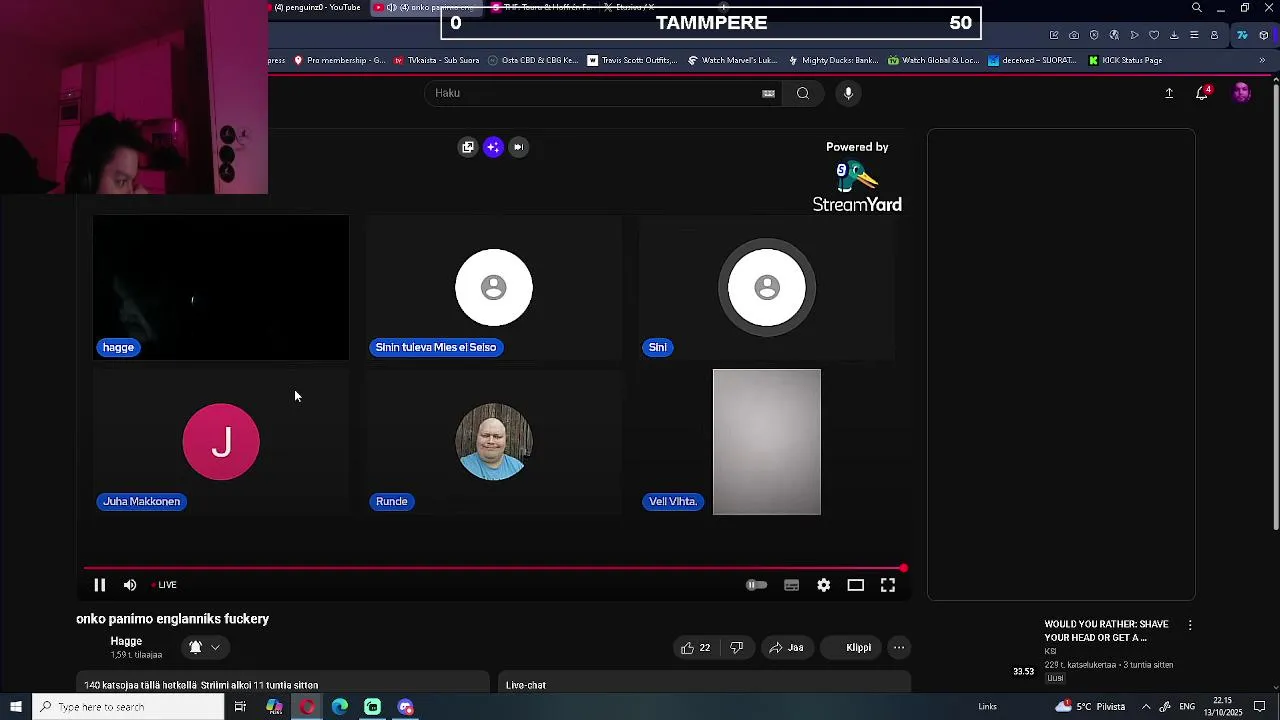Open the Watch Marvel's Luk... bookmark

click(733, 60)
